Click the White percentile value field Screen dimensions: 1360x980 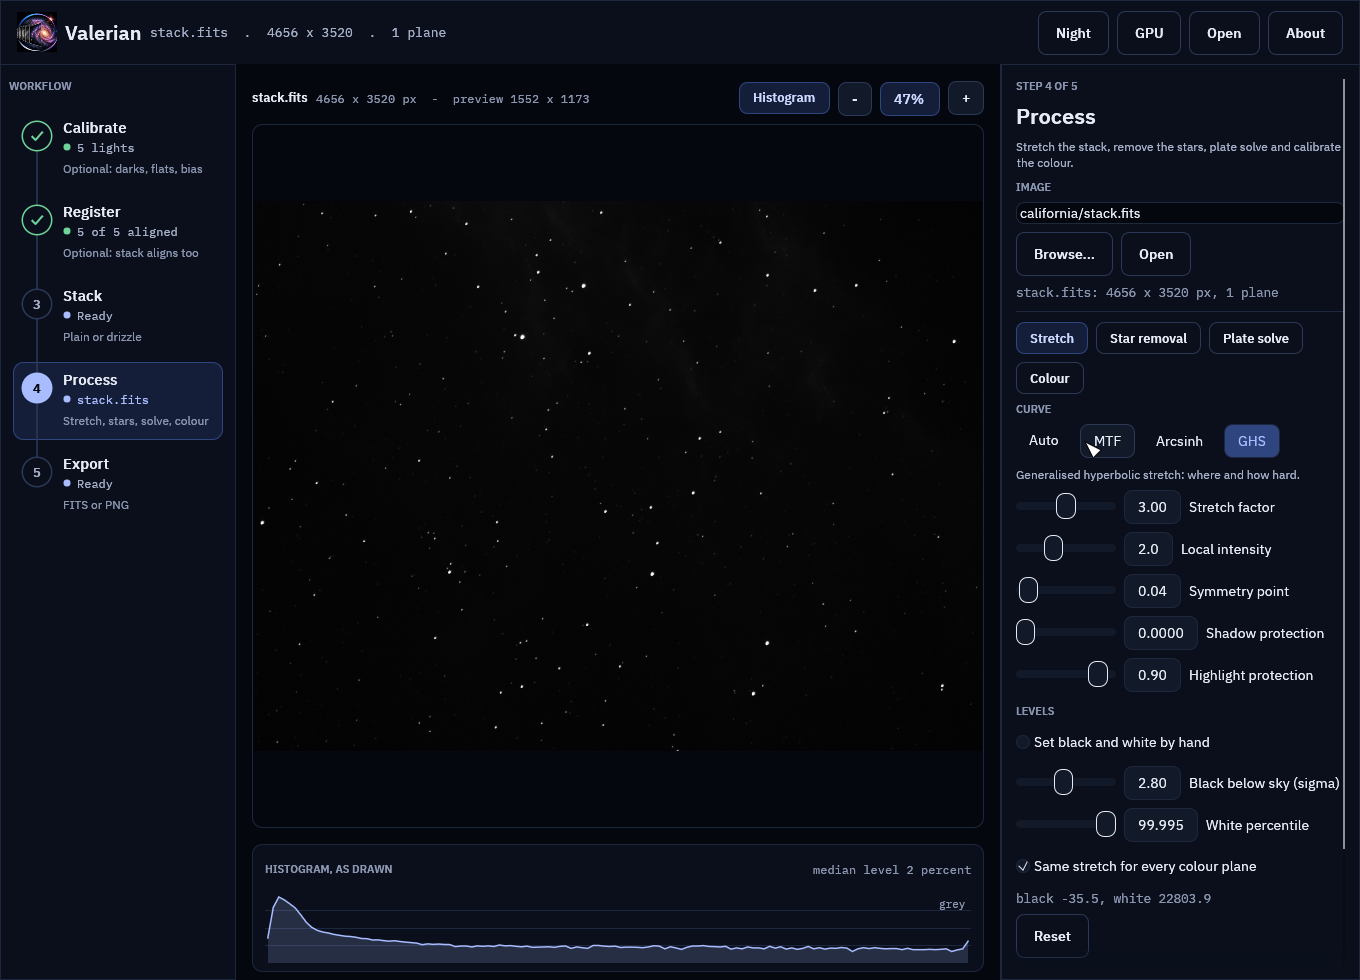tap(1161, 825)
